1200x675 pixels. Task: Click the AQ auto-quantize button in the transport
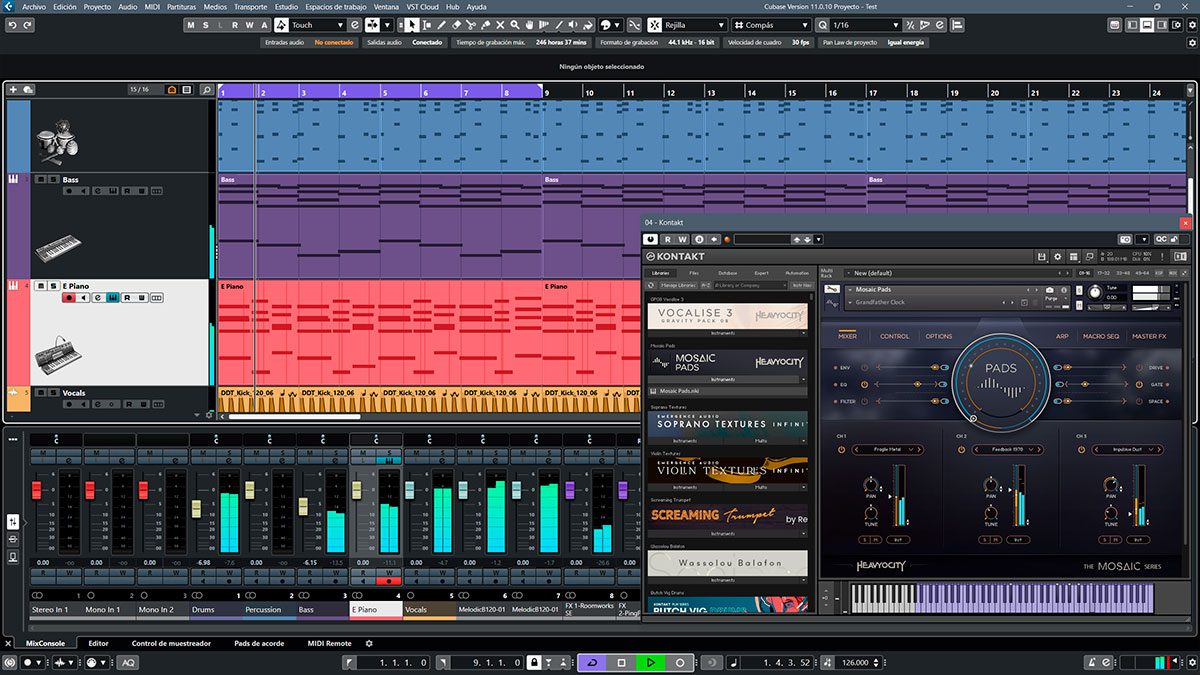tap(128, 663)
